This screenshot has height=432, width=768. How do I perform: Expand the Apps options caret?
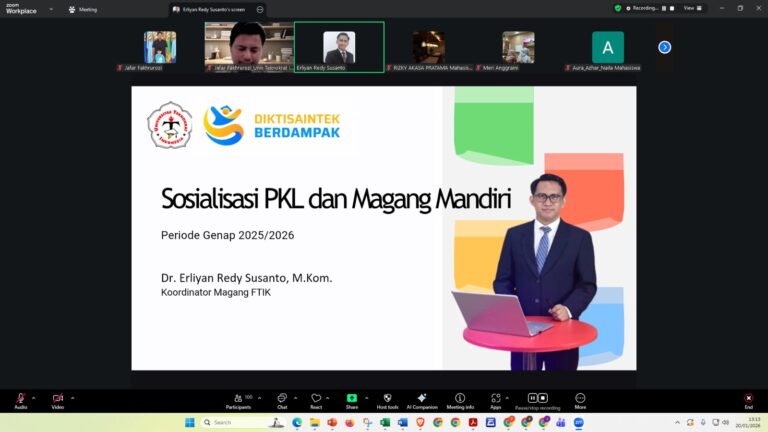click(507, 398)
